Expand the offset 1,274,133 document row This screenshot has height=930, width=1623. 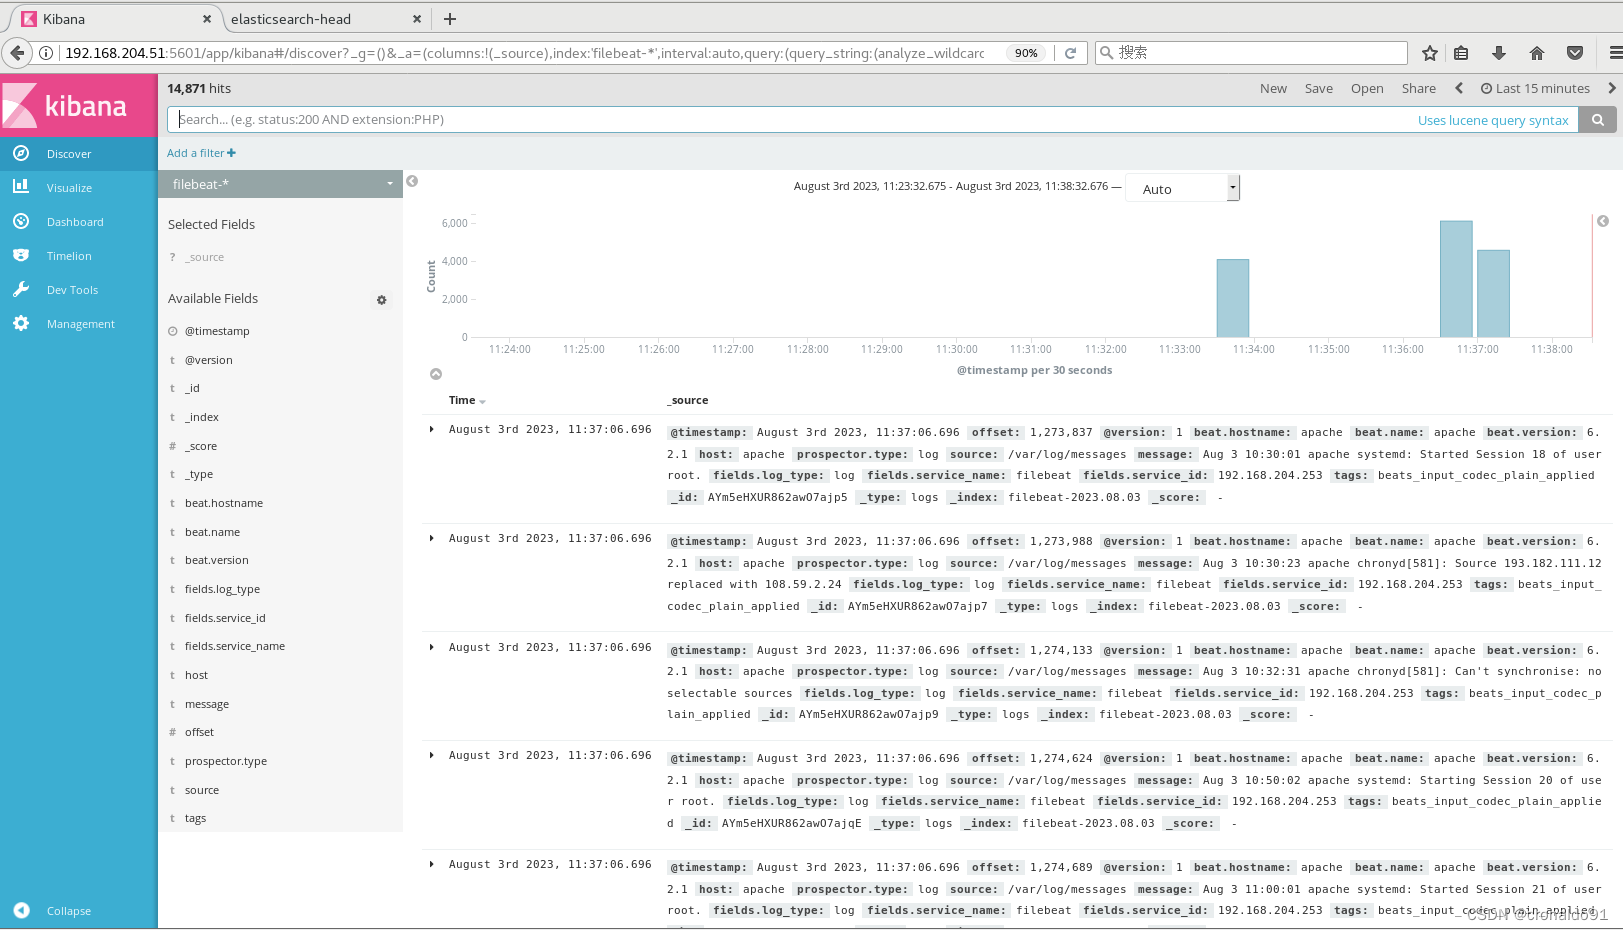[432, 647]
